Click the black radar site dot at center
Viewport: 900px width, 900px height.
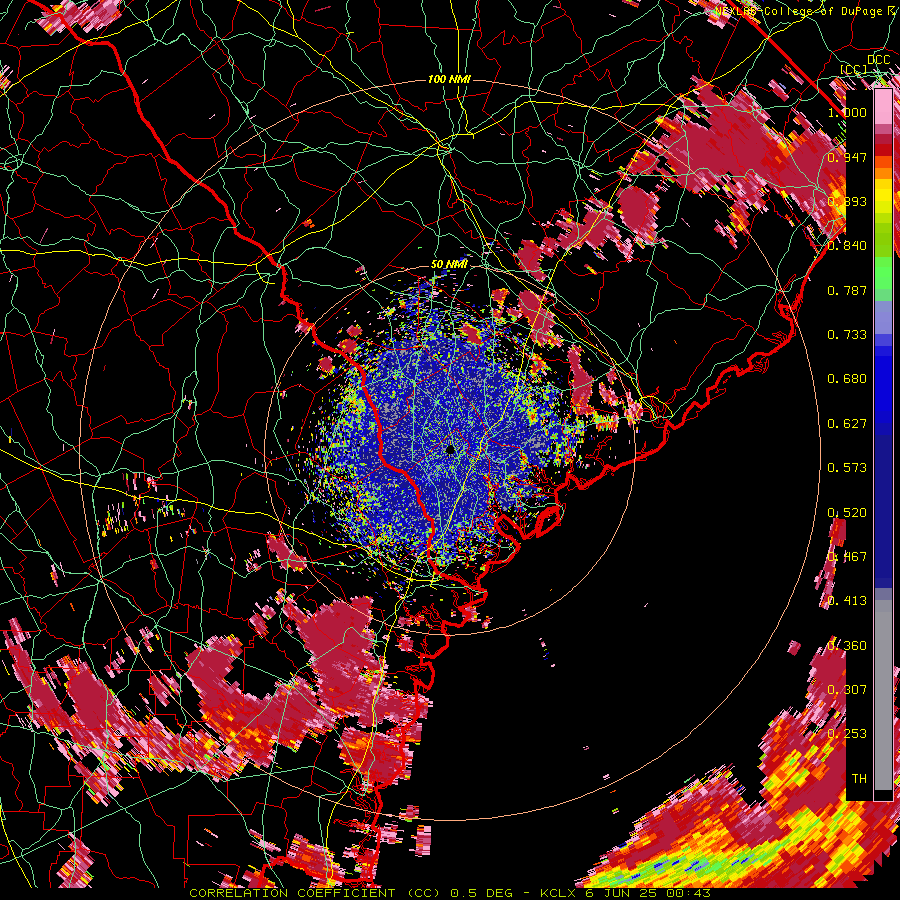click(451, 450)
